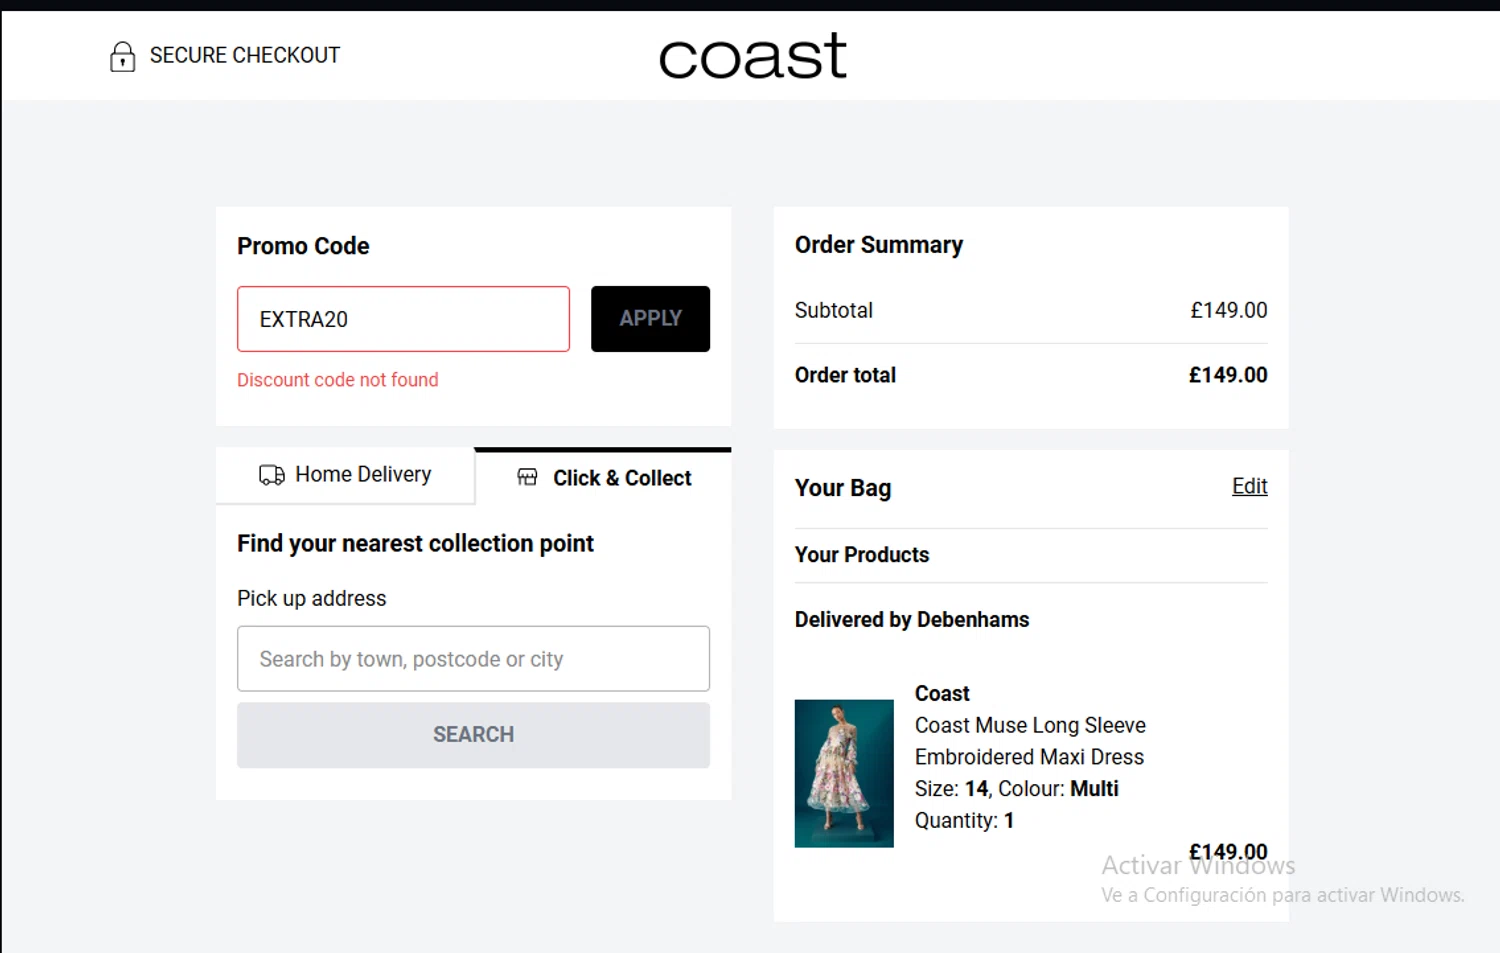Click the pick up address search field
Image resolution: width=1500 pixels, height=953 pixels.
pyautogui.click(x=473, y=659)
